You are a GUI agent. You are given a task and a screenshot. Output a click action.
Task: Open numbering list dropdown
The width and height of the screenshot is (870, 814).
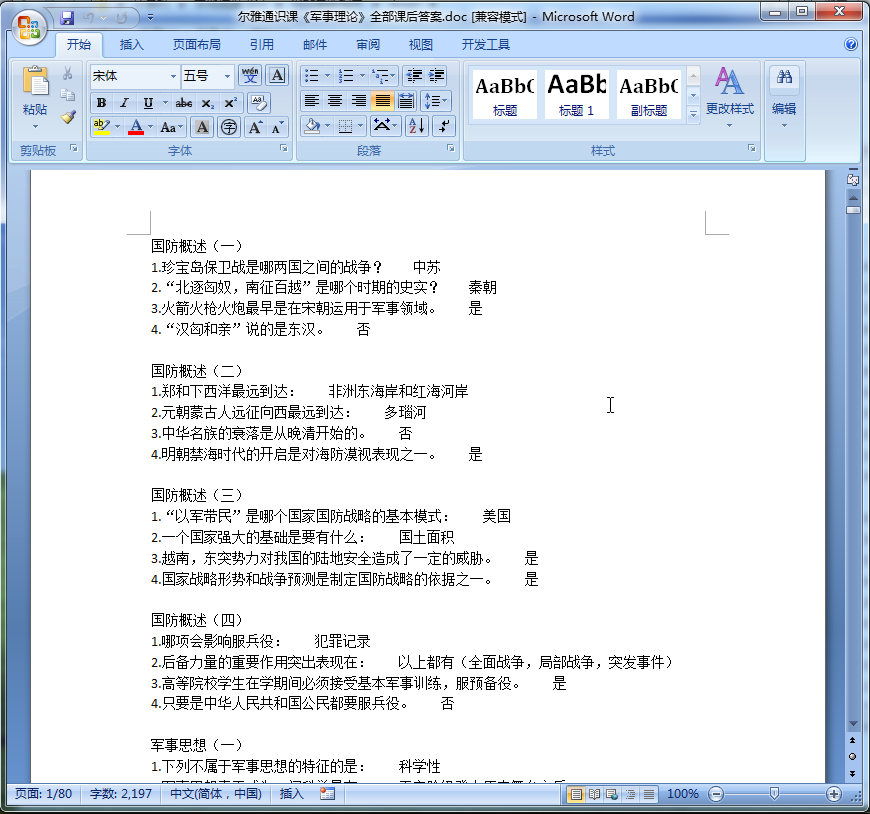(362, 75)
